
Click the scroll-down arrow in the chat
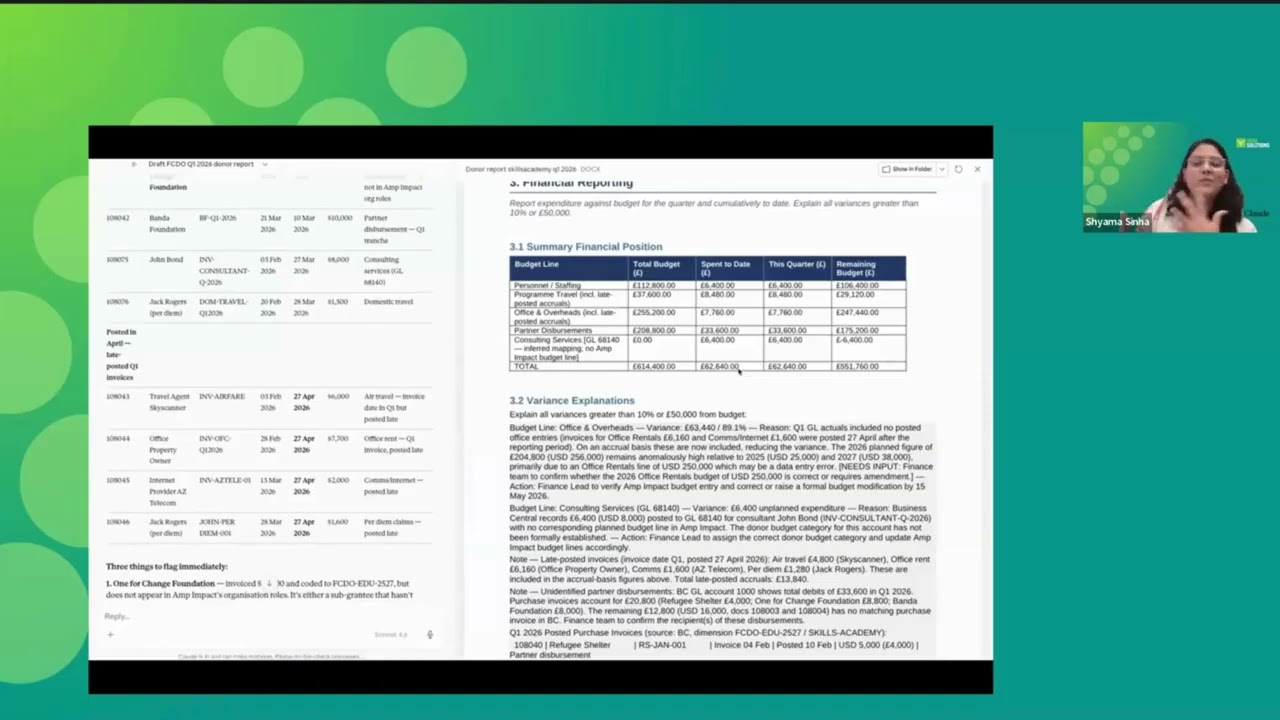coord(268,583)
